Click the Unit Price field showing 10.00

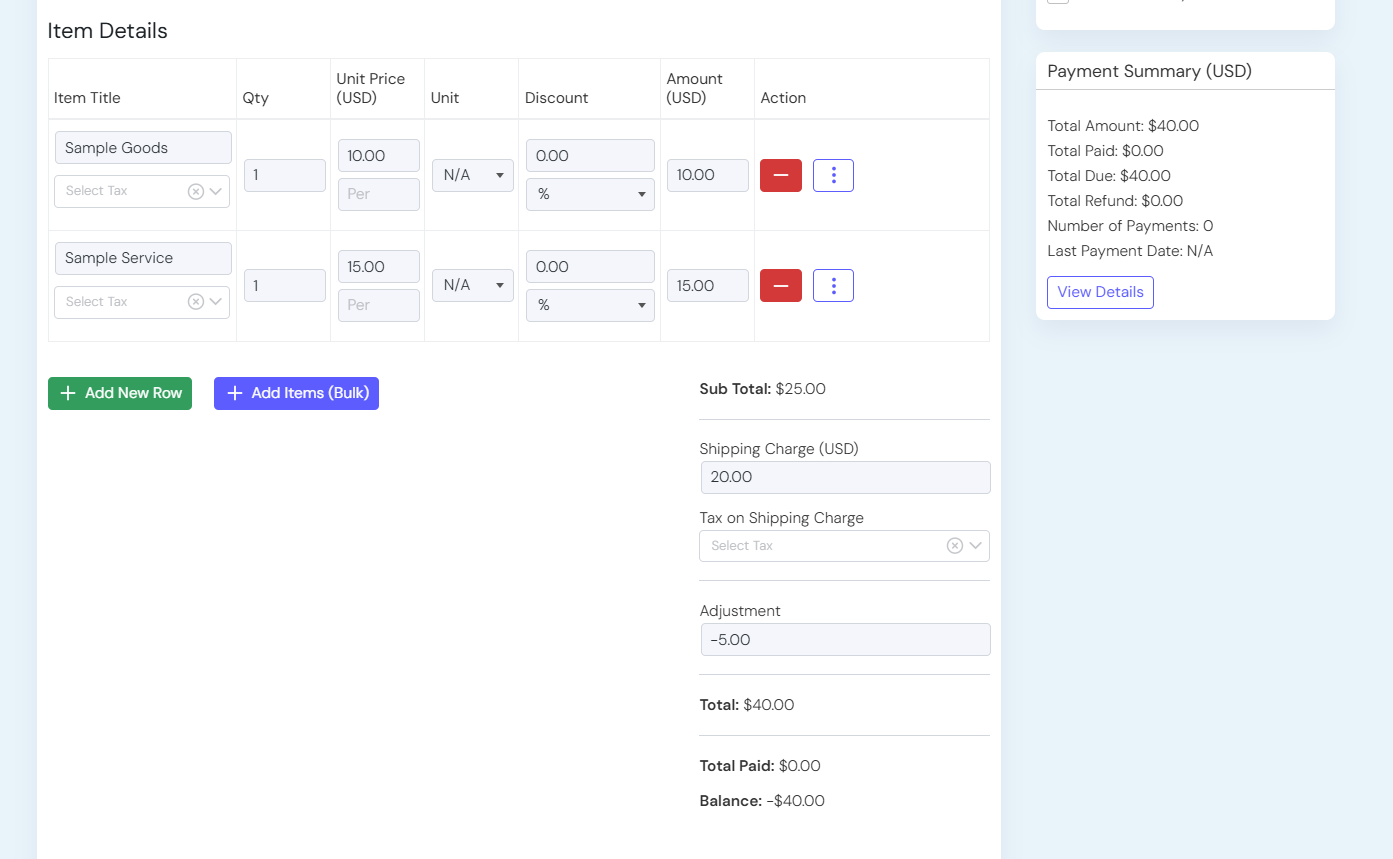coord(379,156)
